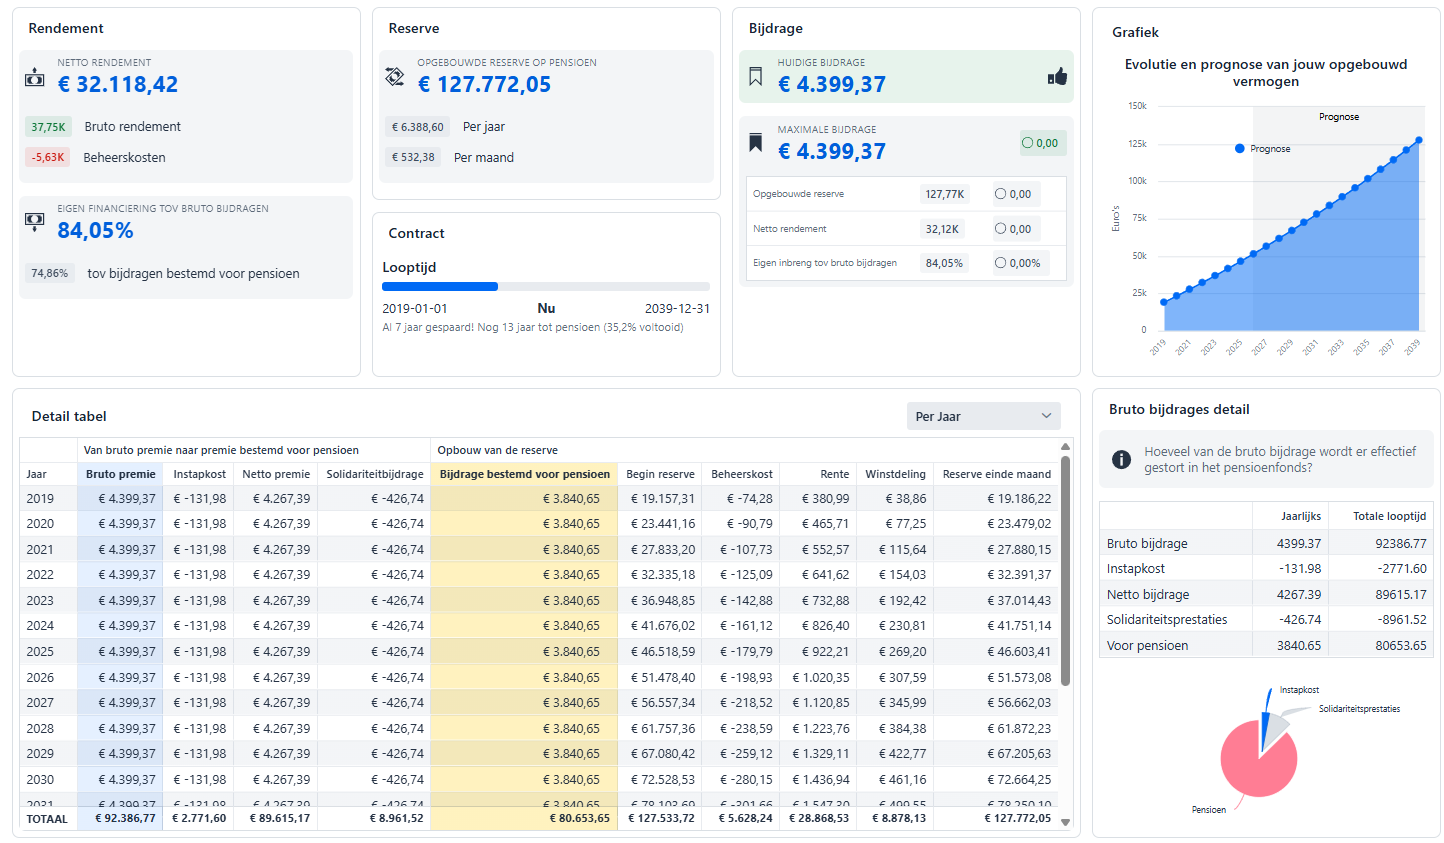The image size is (1444, 843).
Task: Click the Bruto premie column header
Action: (x=120, y=474)
